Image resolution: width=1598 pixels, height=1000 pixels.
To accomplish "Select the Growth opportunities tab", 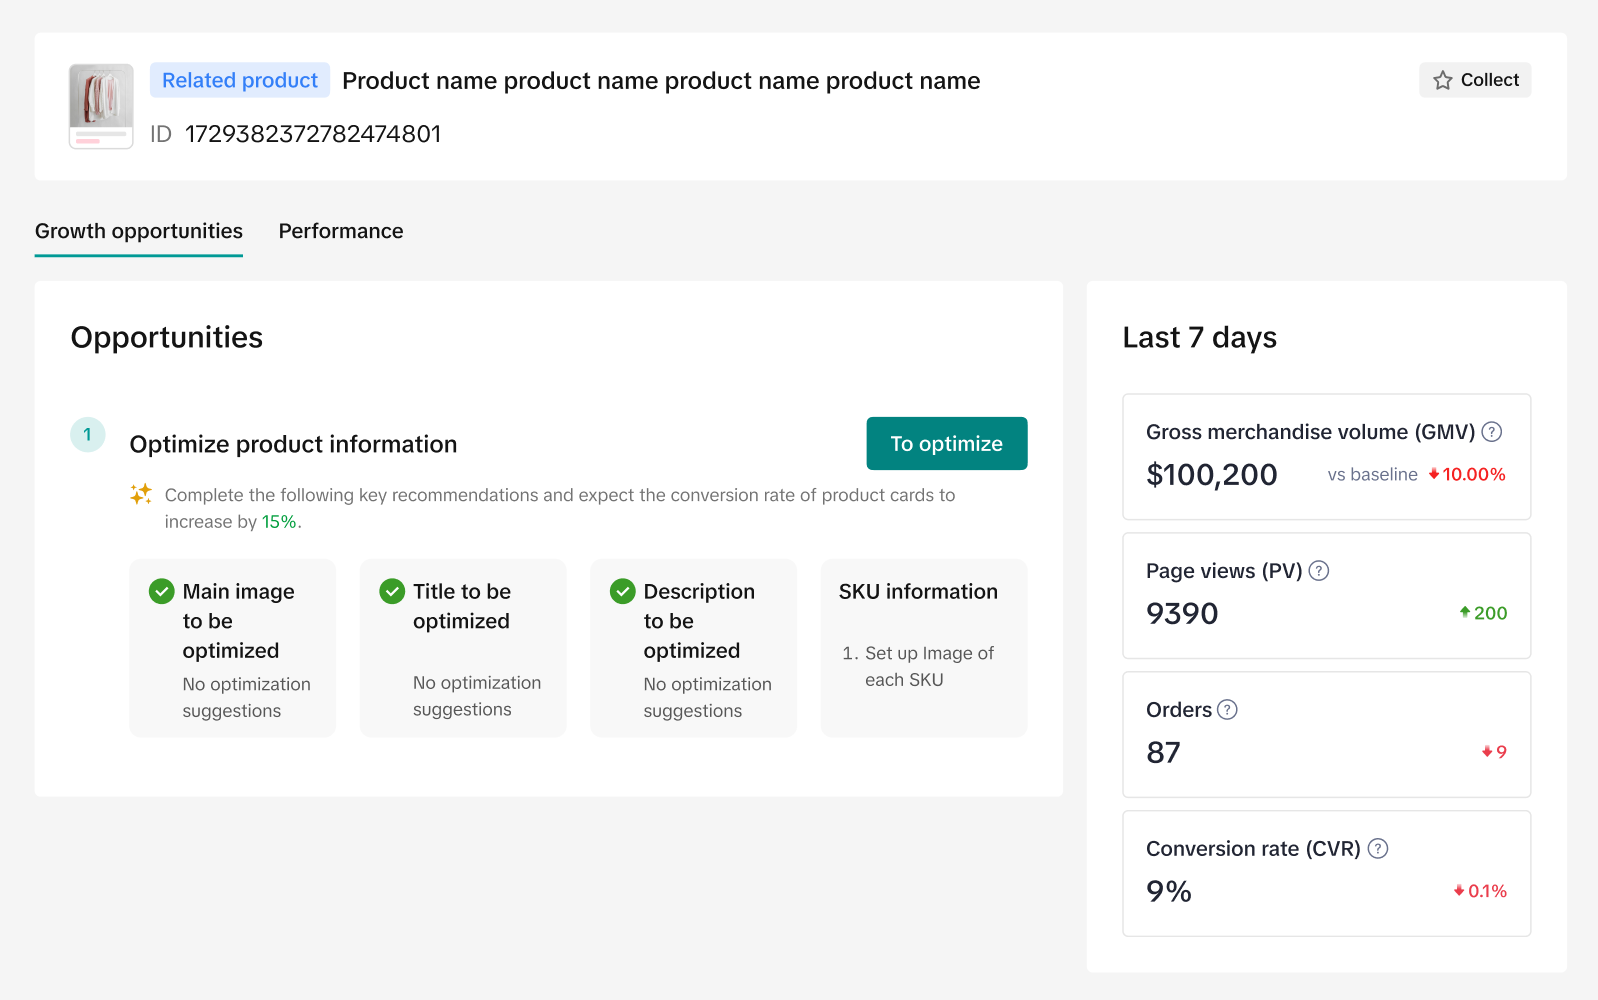I will [139, 231].
